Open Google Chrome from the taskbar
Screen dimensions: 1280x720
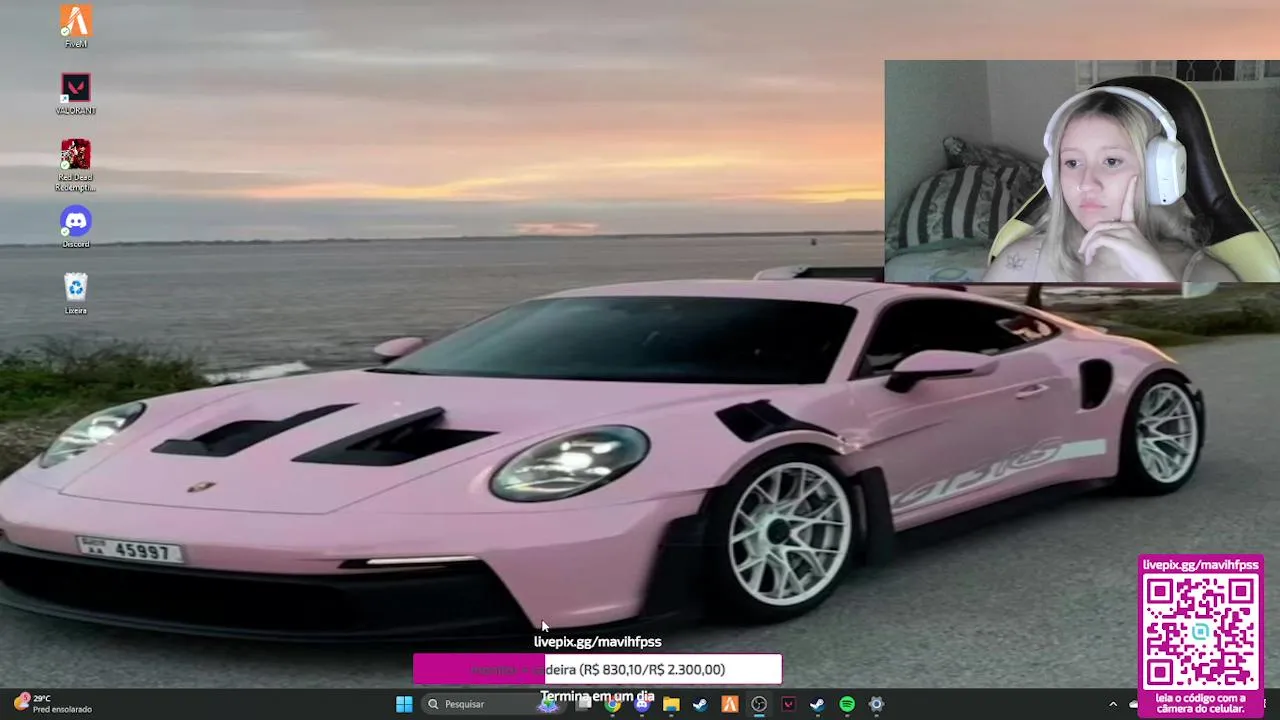click(x=613, y=704)
